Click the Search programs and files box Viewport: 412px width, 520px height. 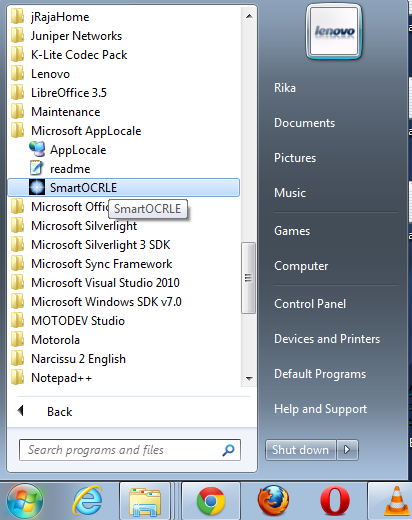click(130, 450)
